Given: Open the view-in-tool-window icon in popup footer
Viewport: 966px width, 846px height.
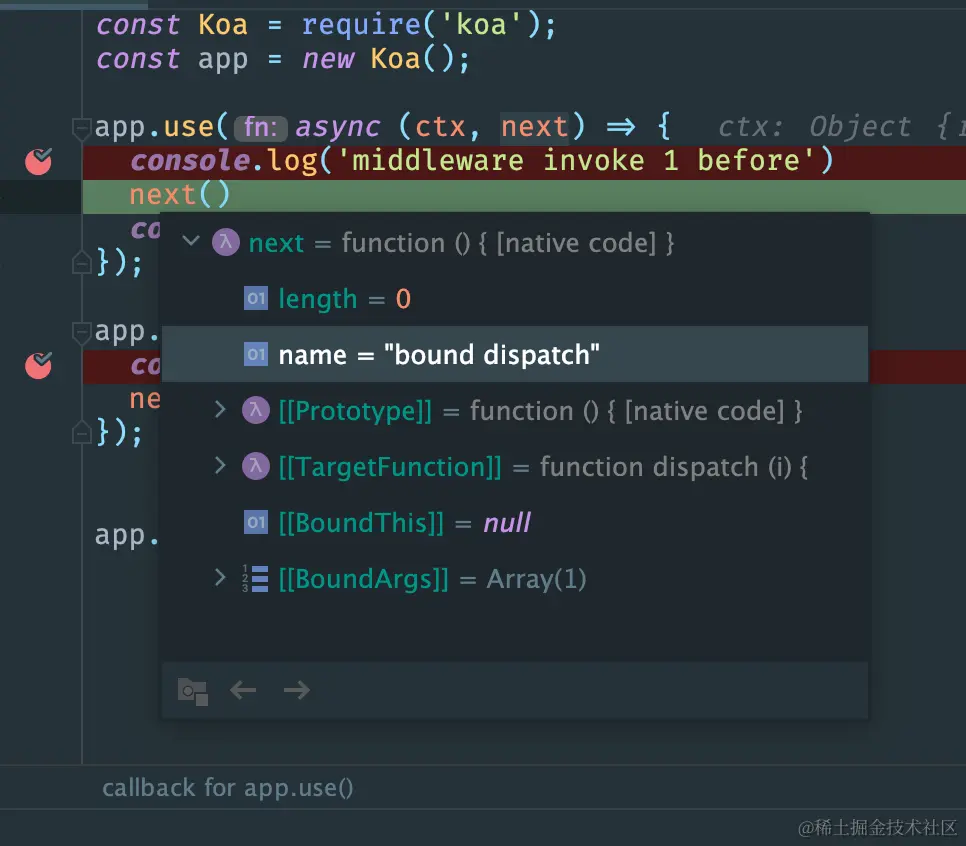Looking at the screenshot, I should point(193,691).
